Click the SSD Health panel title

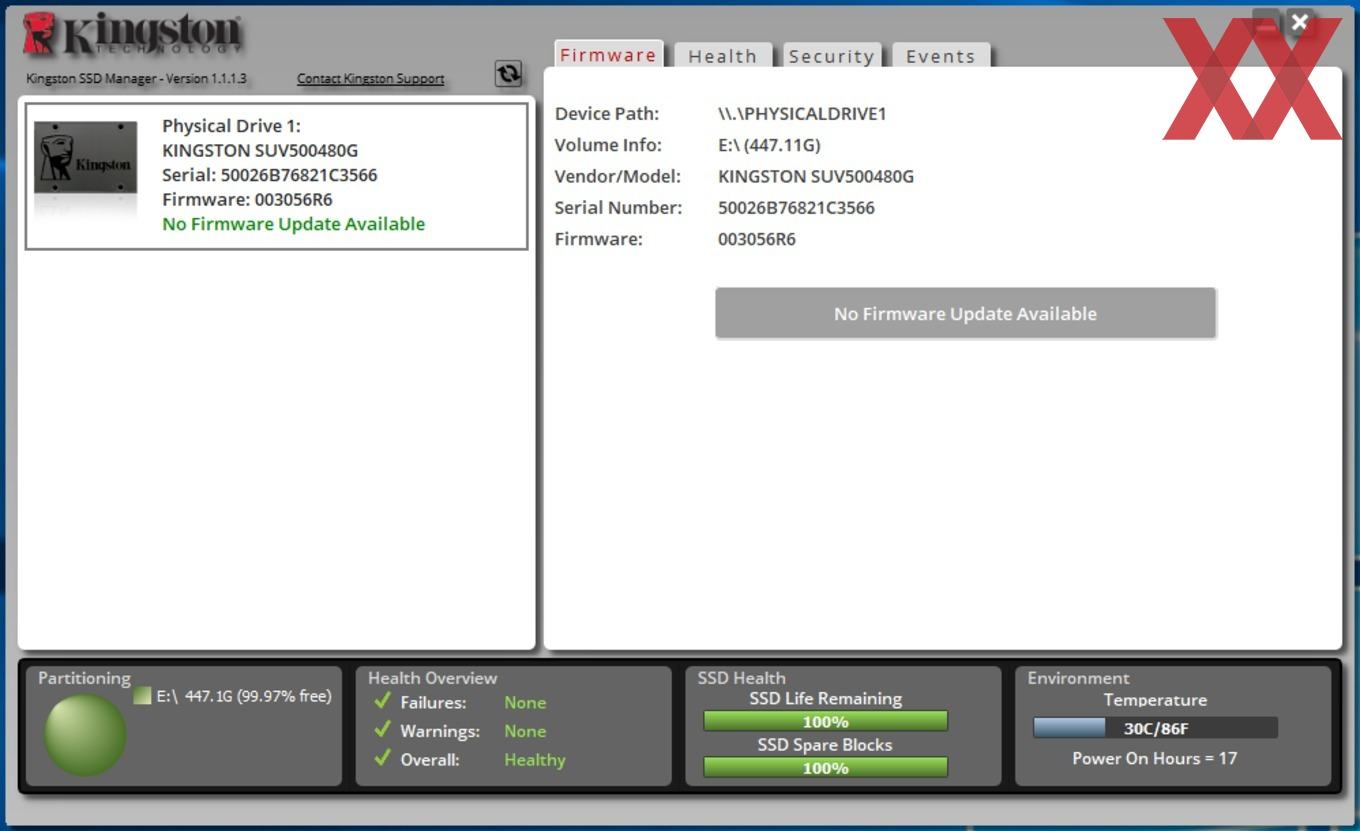pyautogui.click(x=741, y=678)
